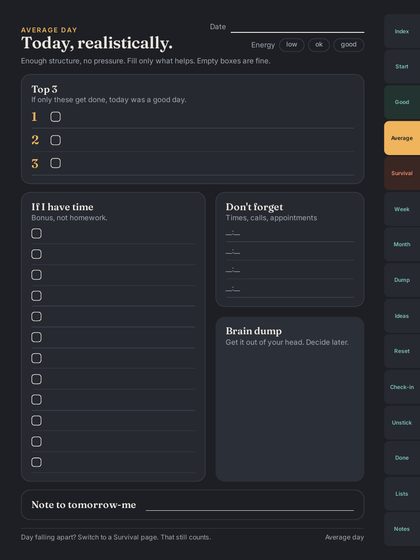Click the 'Bonus, not homework.' subtitle
Screen dimensions: 420x560
(x=69, y=218)
